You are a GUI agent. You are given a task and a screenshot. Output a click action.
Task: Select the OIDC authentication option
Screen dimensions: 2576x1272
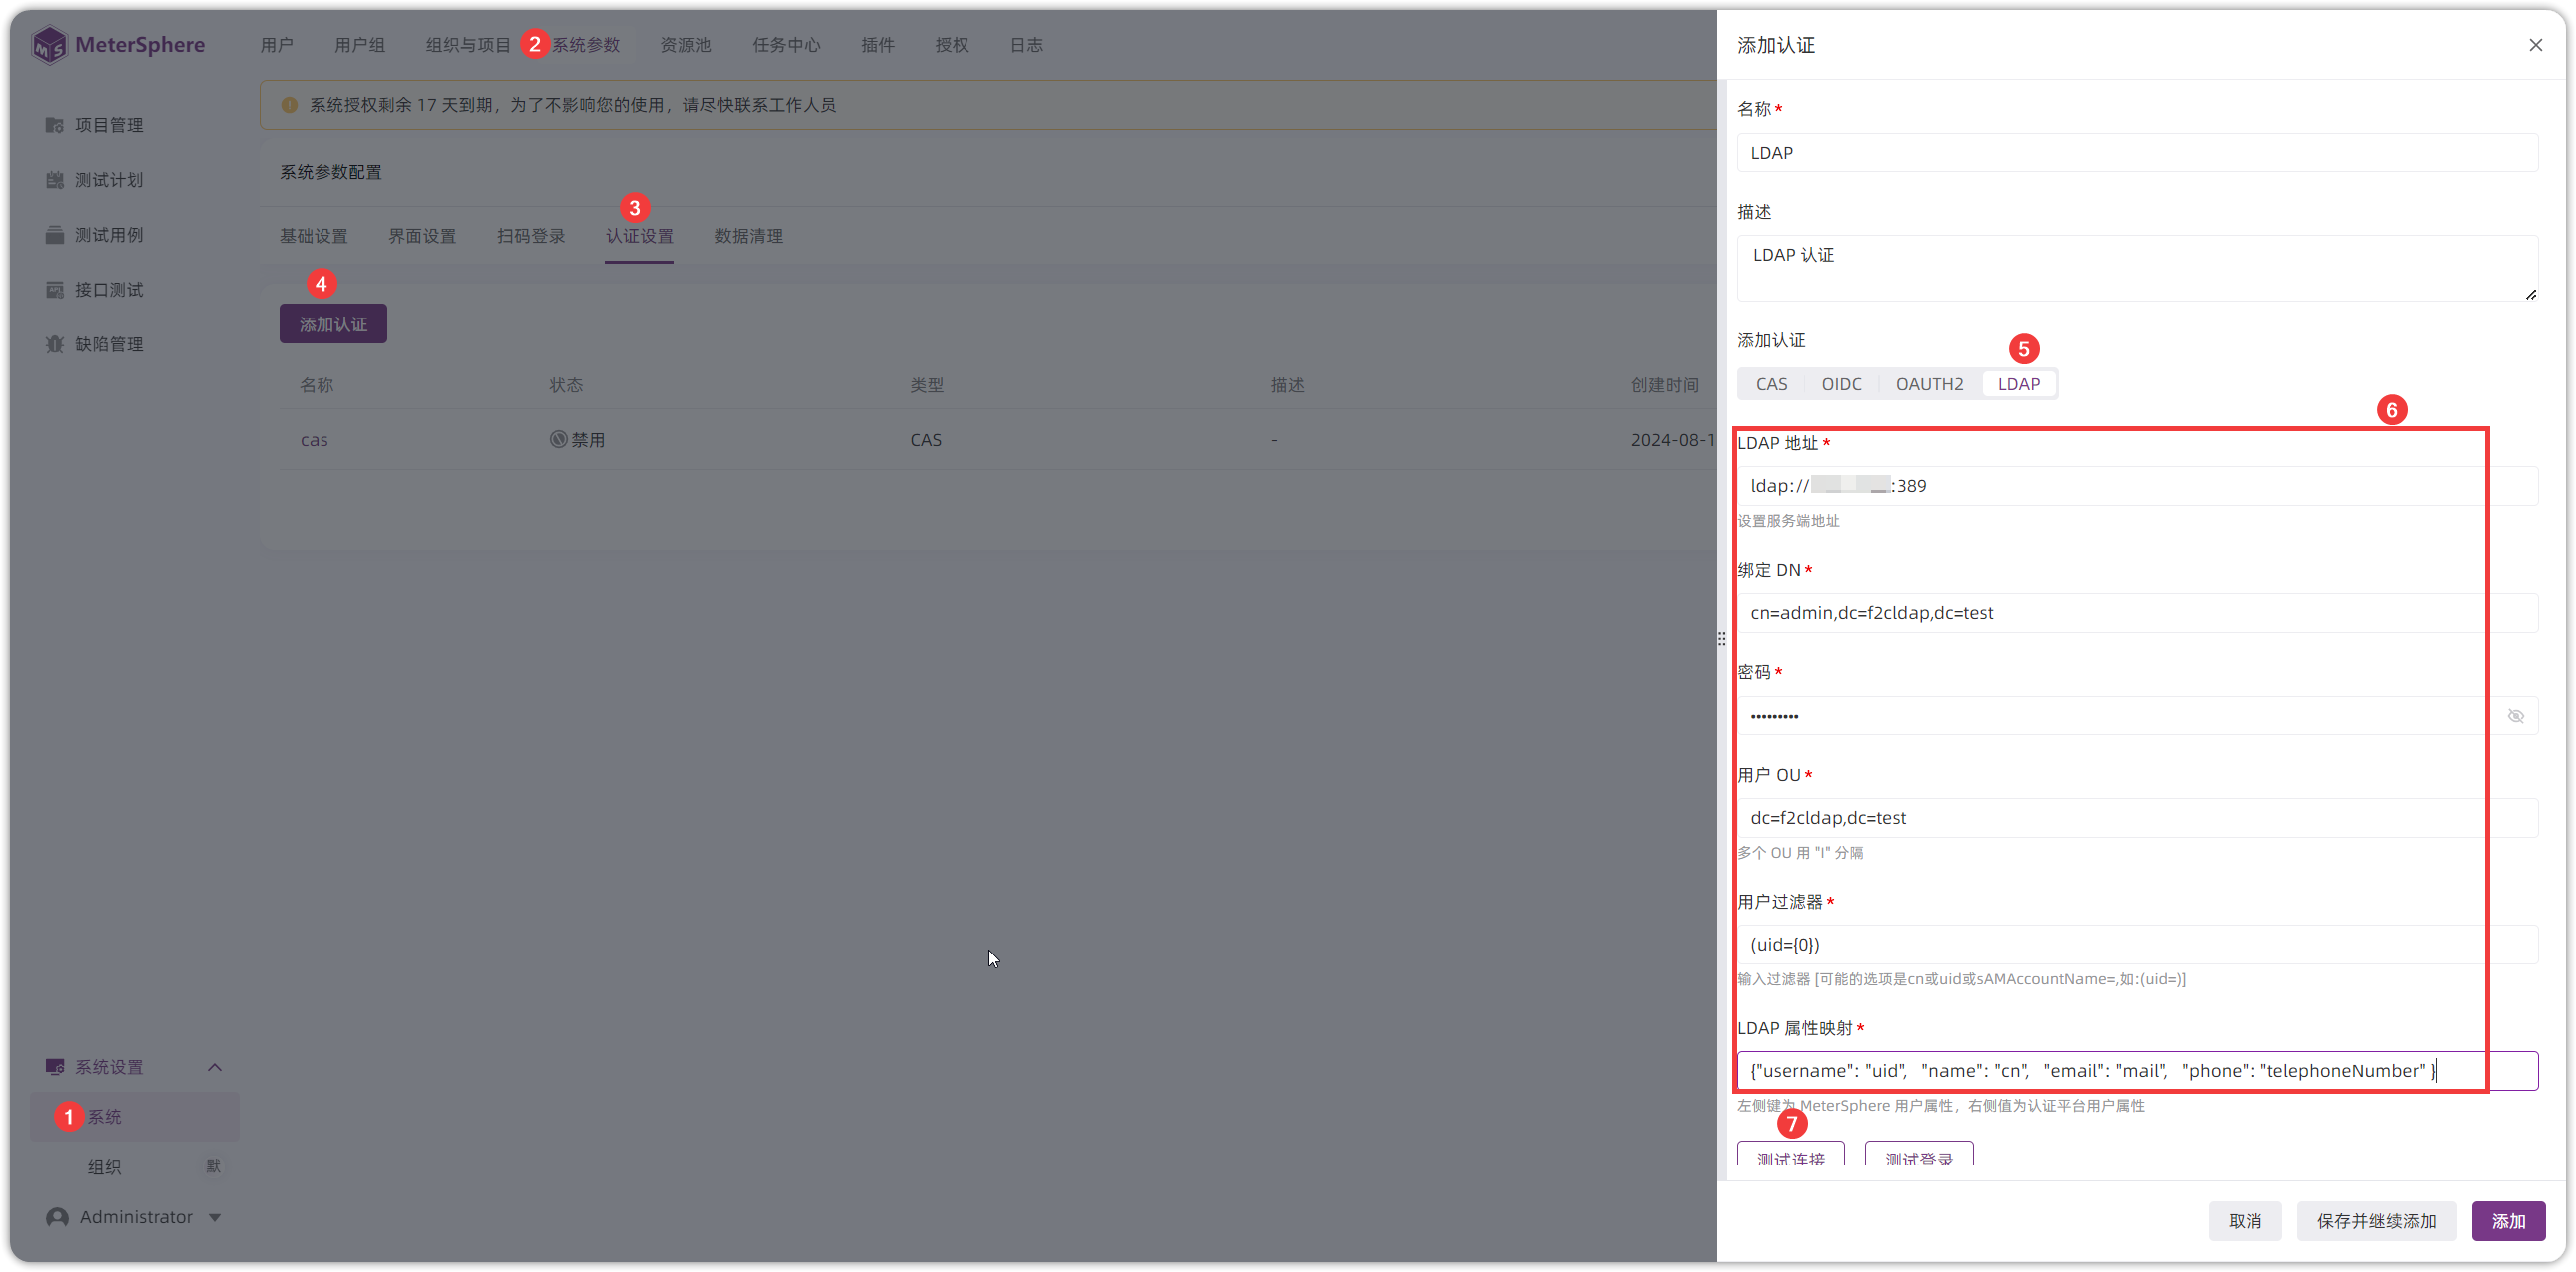(1841, 384)
